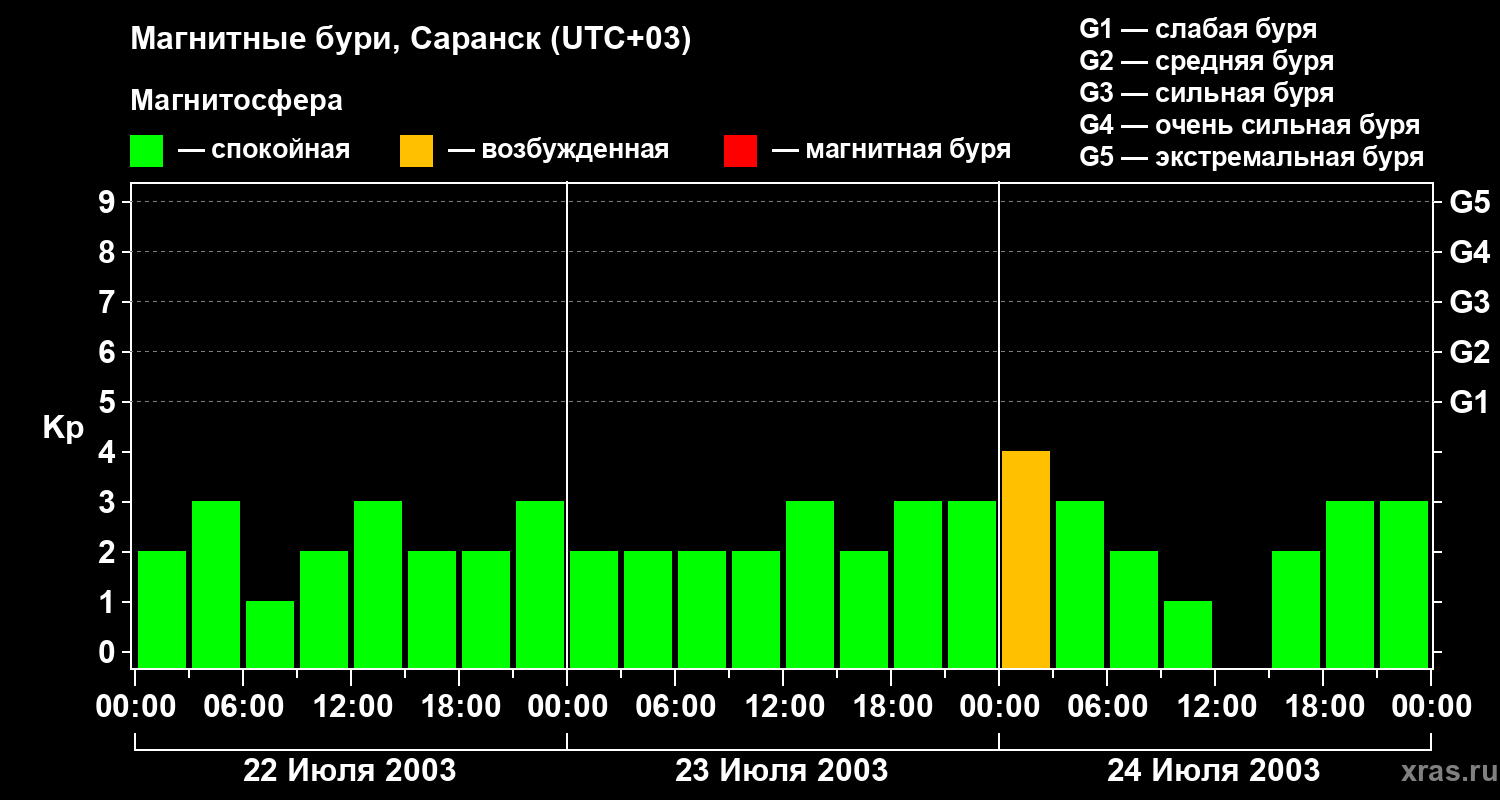Click the right-axis 'G5' tick label
The height and width of the screenshot is (800, 1500).
[1470, 202]
